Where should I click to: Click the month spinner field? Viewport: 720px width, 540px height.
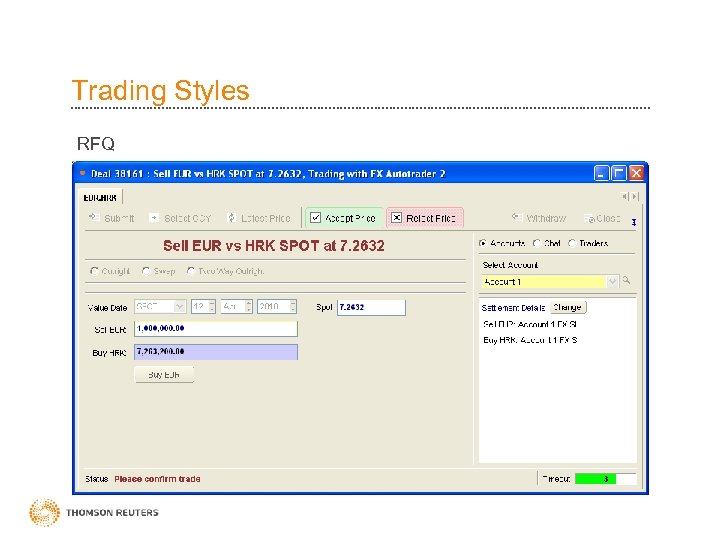[236, 307]
